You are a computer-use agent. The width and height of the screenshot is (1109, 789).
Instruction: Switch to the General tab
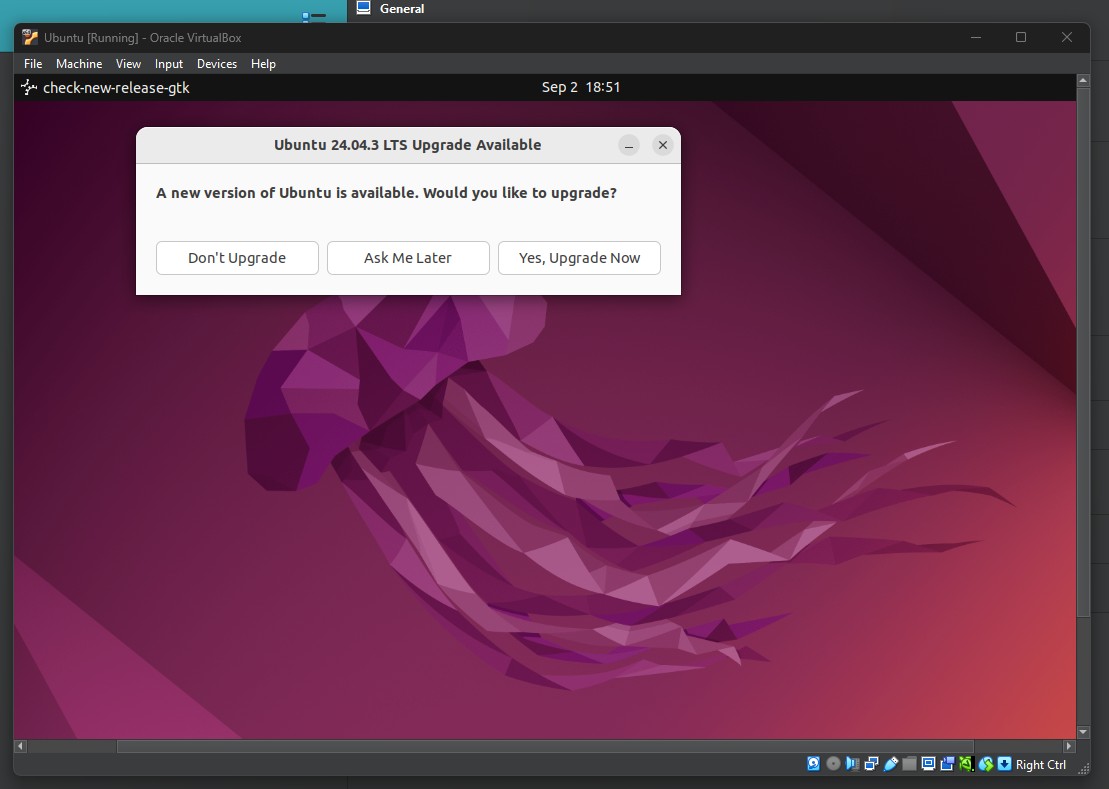point(391,9)
